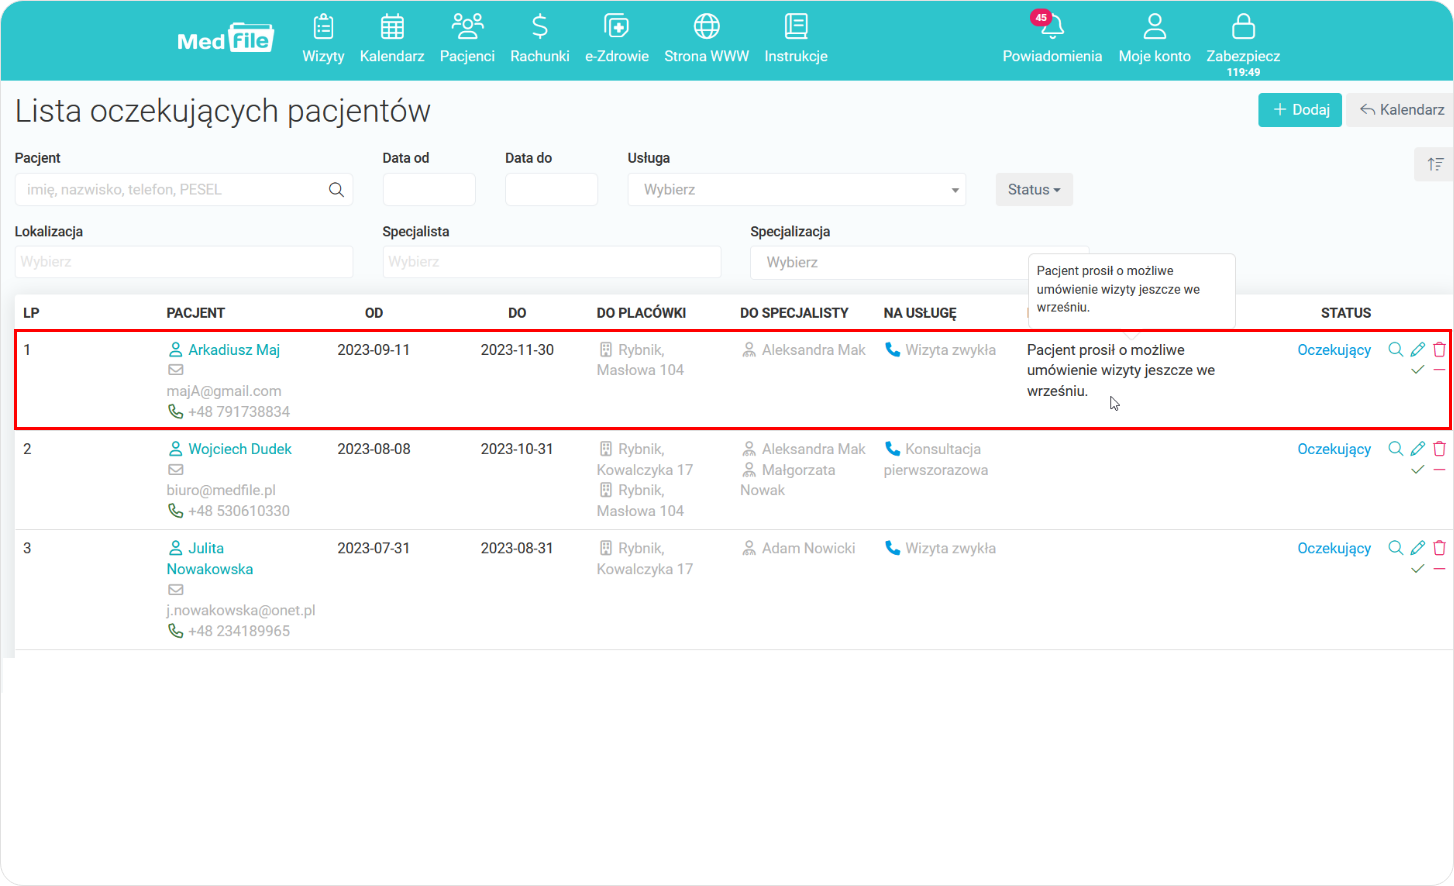
Task: Open Moje konto
Action: coord(1154,39)
